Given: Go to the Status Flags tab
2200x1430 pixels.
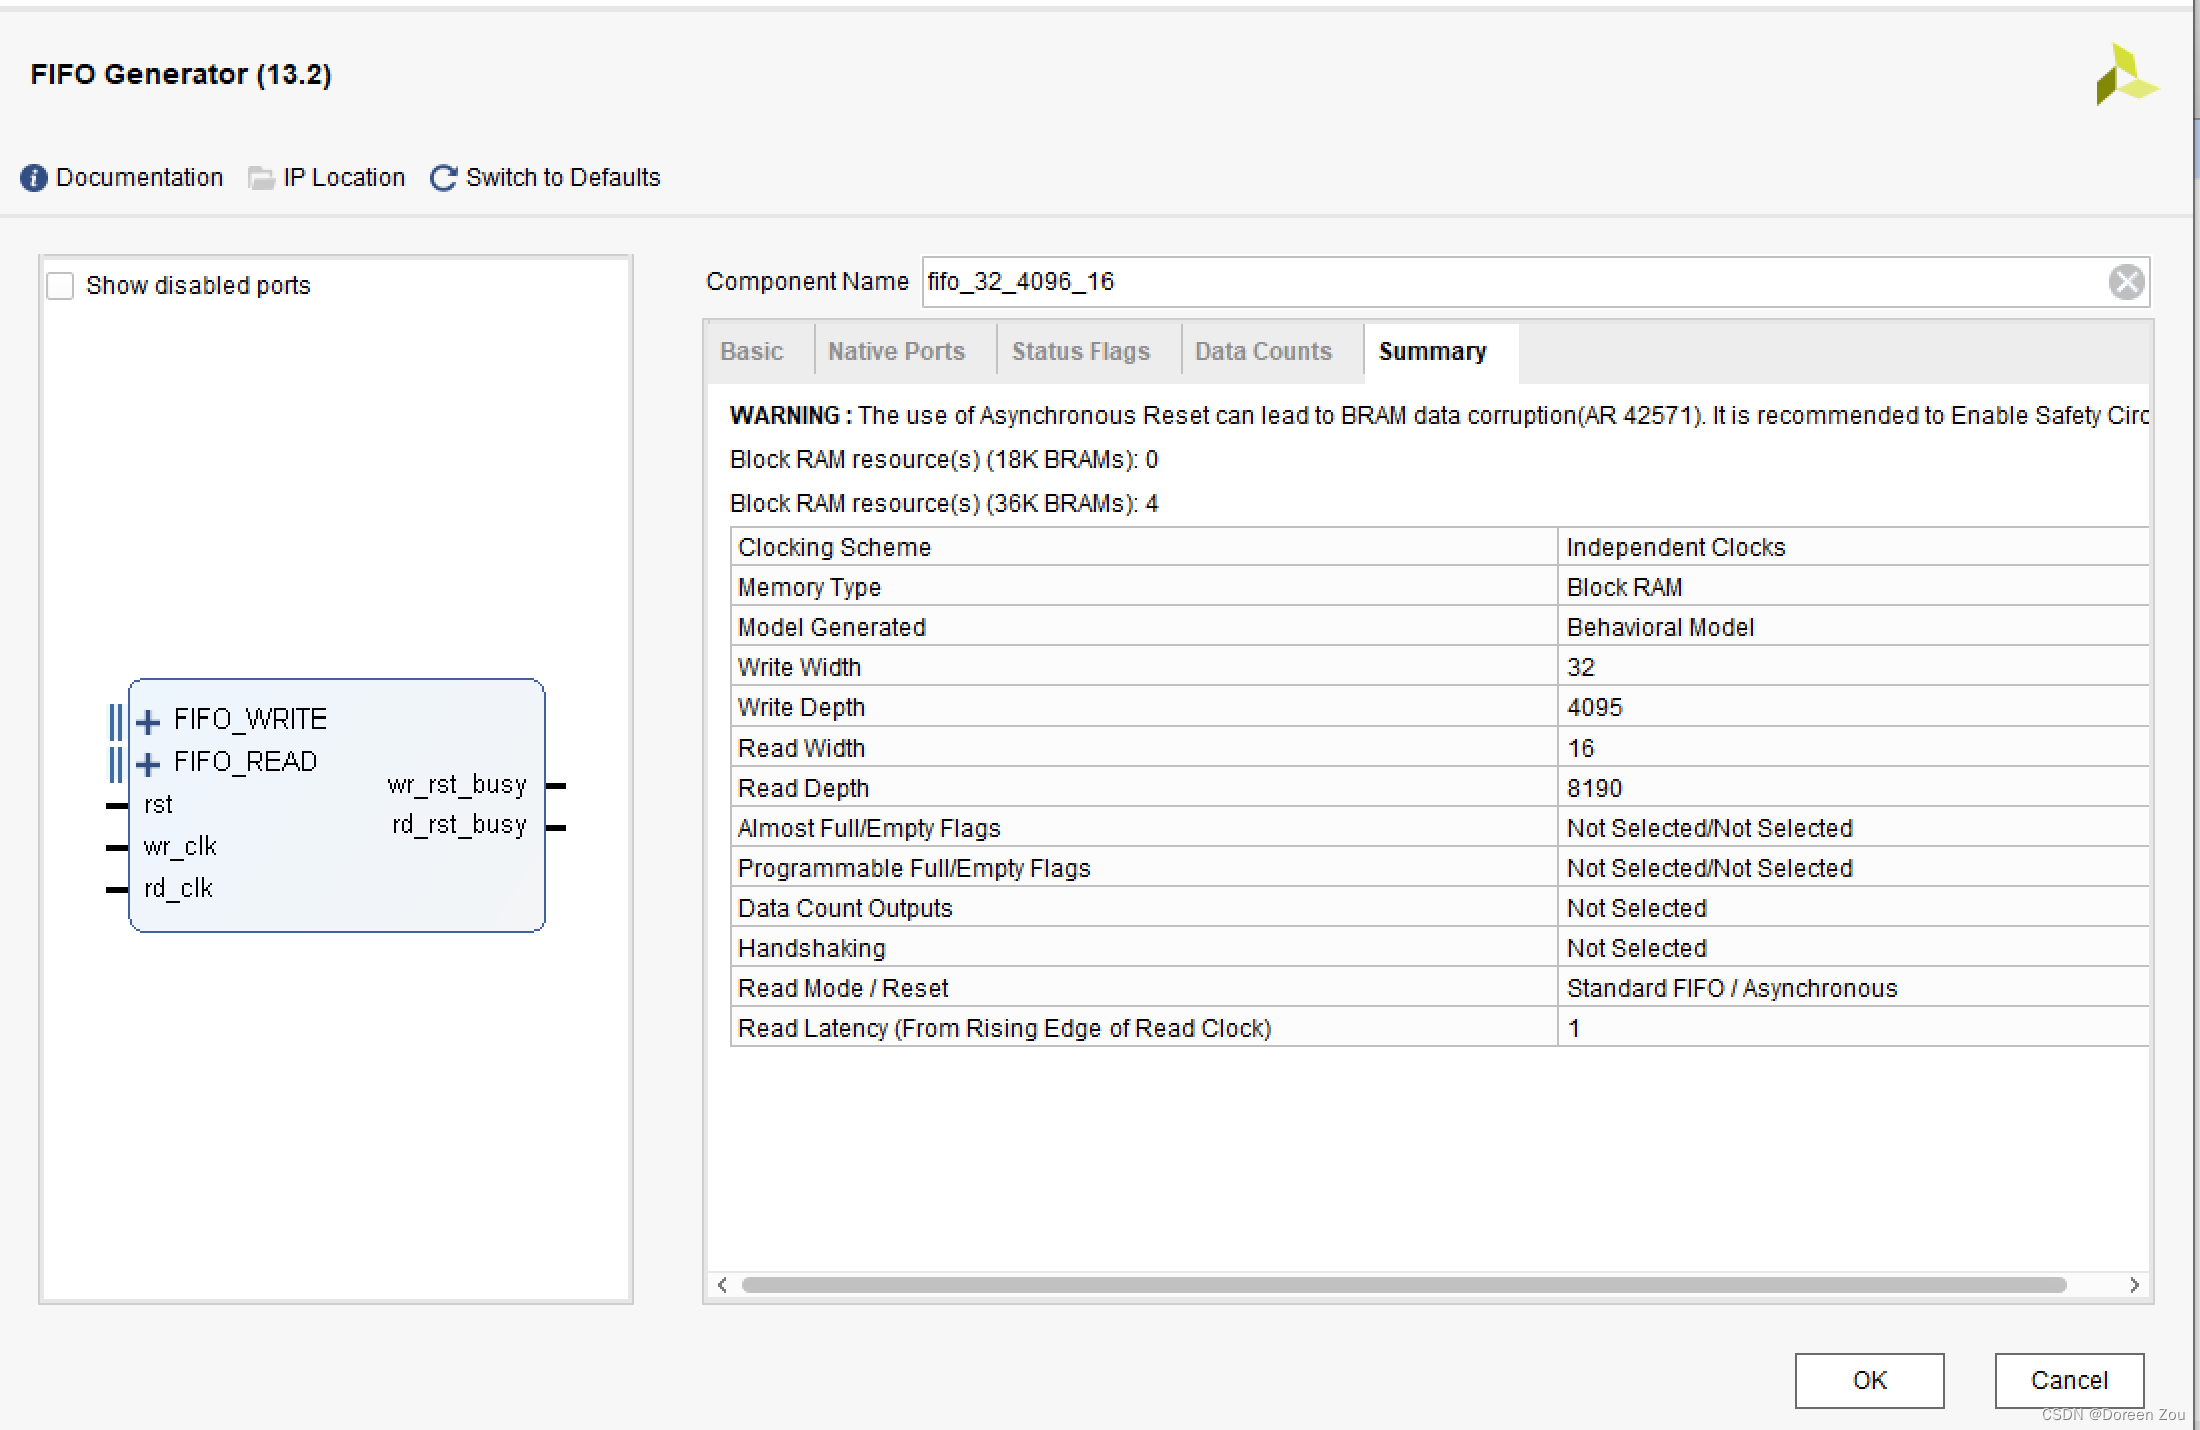Looking at the screenshot, I should [x=1080, y=352].
